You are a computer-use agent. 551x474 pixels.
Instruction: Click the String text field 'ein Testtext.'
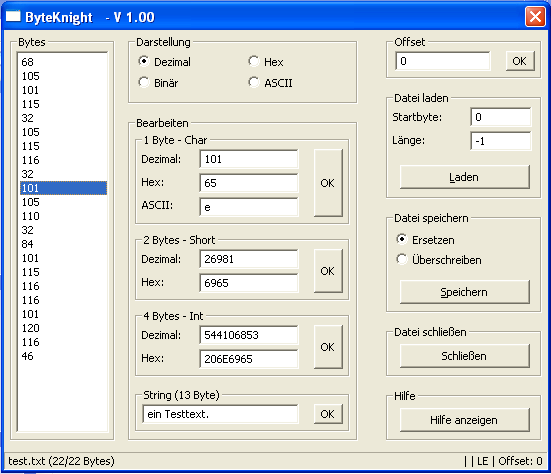pyautogui.click(x=220, y=414)
